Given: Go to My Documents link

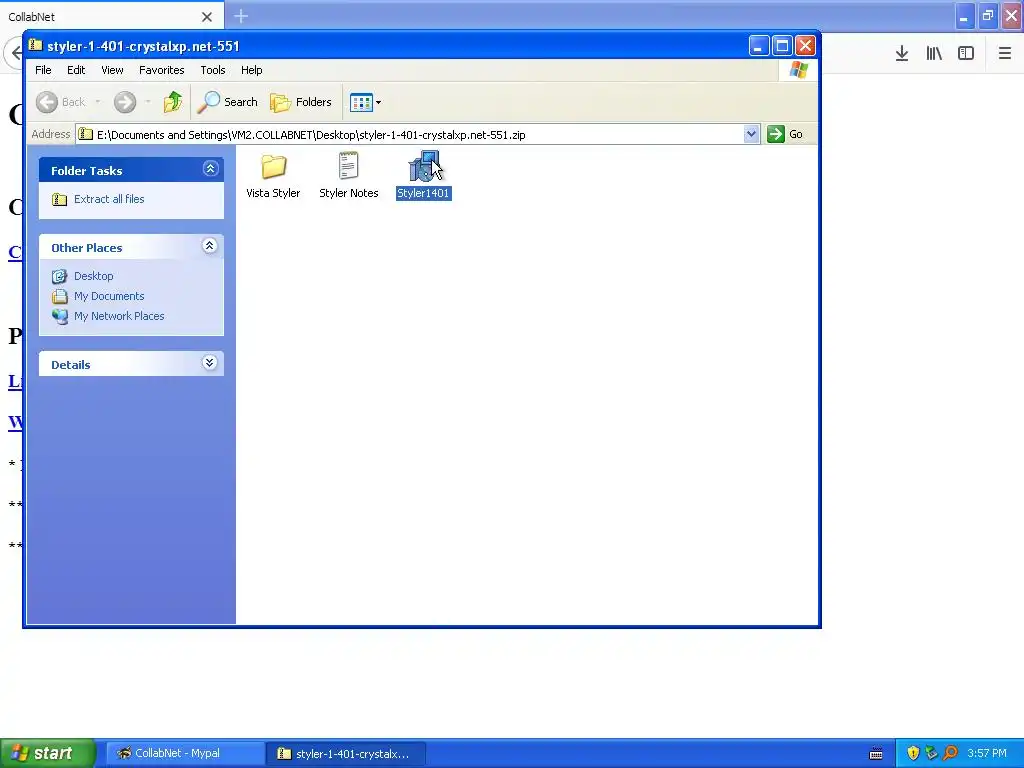Looking at the screenshot, I should [x=109, y=296].
